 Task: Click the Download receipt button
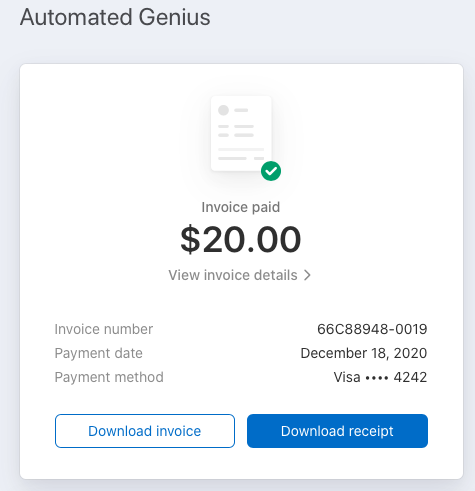(337, 431)
